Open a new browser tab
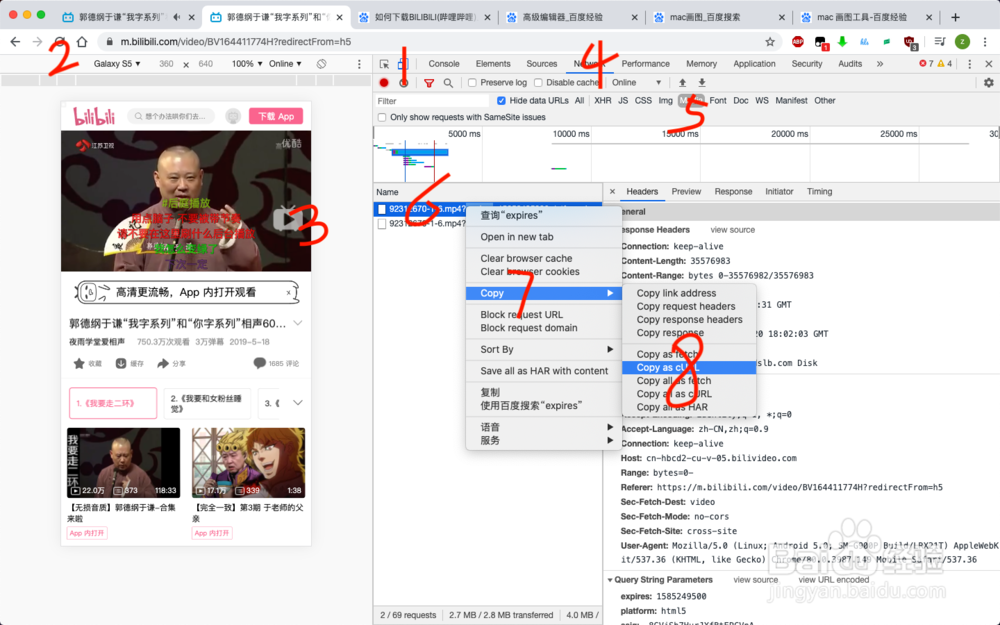 pyautogui.click(x=955, y=17)
